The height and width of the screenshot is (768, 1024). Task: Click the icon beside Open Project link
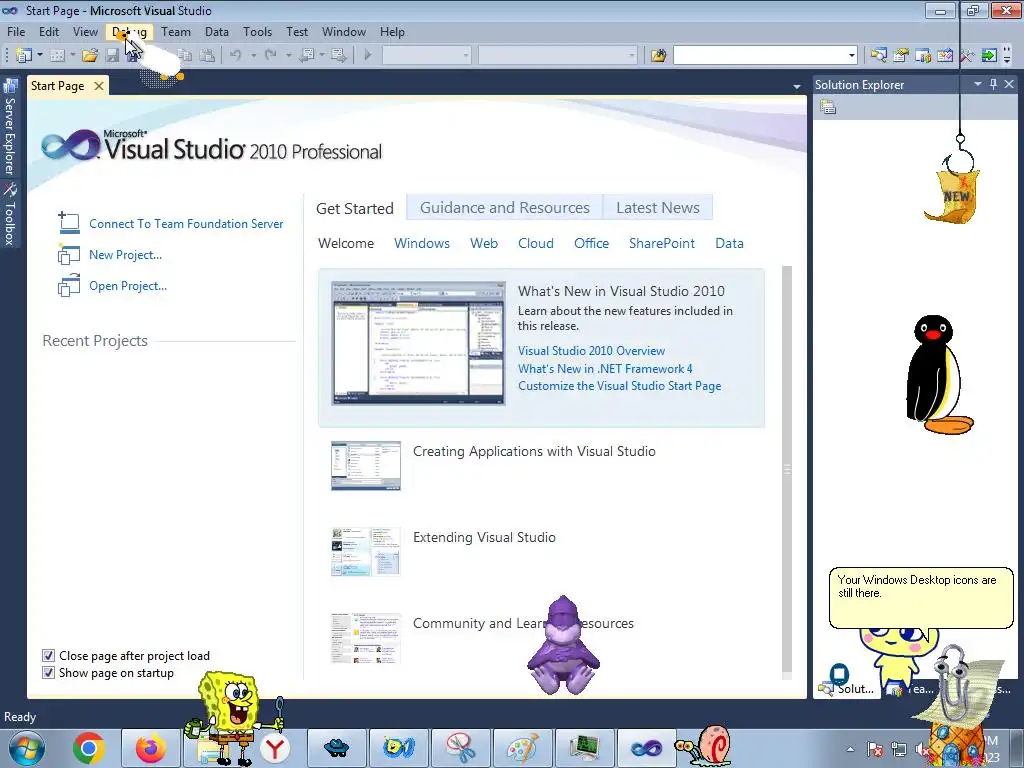click(69, 285)
